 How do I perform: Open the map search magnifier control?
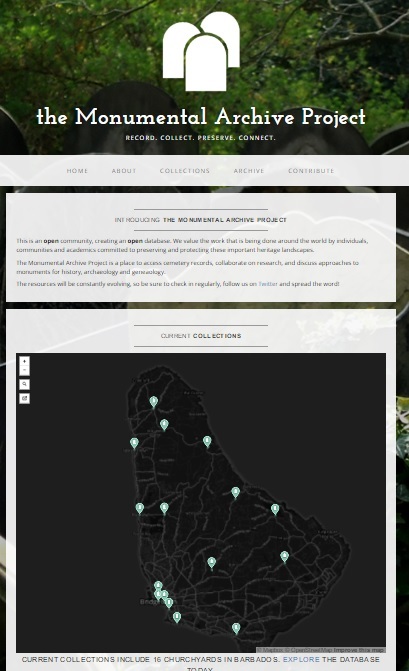24,384
